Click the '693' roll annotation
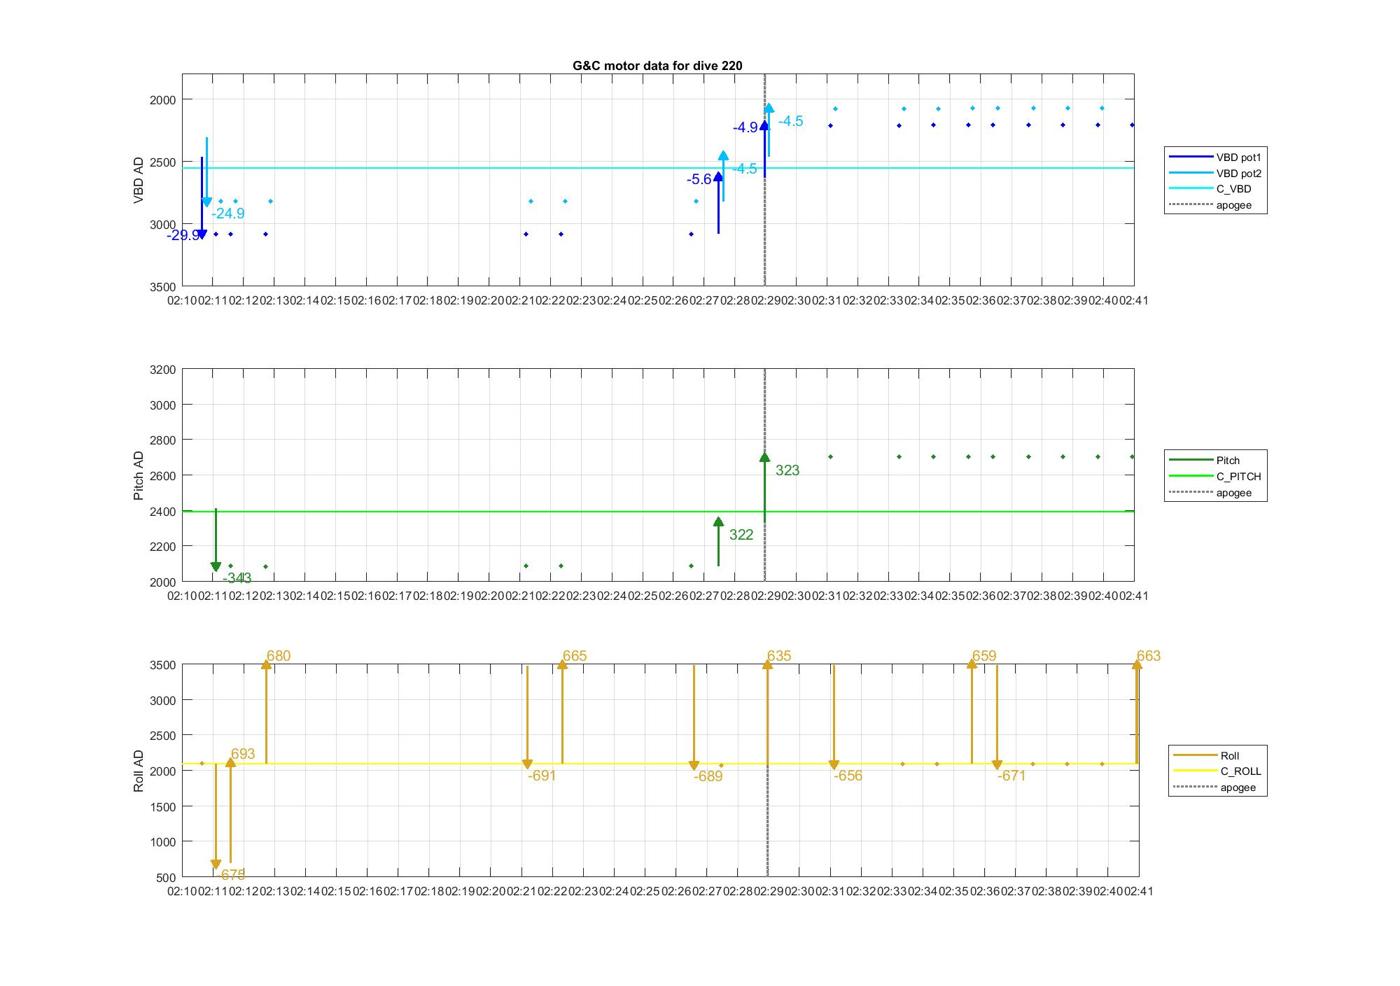This screenshot has height=986, width=1400. click(x=243, y=755)
